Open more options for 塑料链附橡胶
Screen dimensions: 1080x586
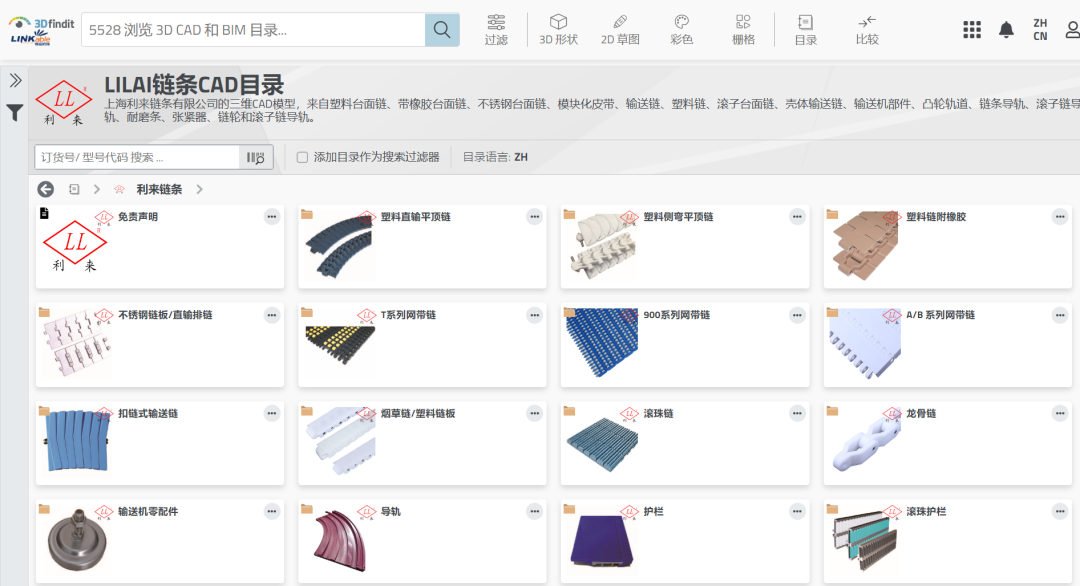(x=1060, y=217)
